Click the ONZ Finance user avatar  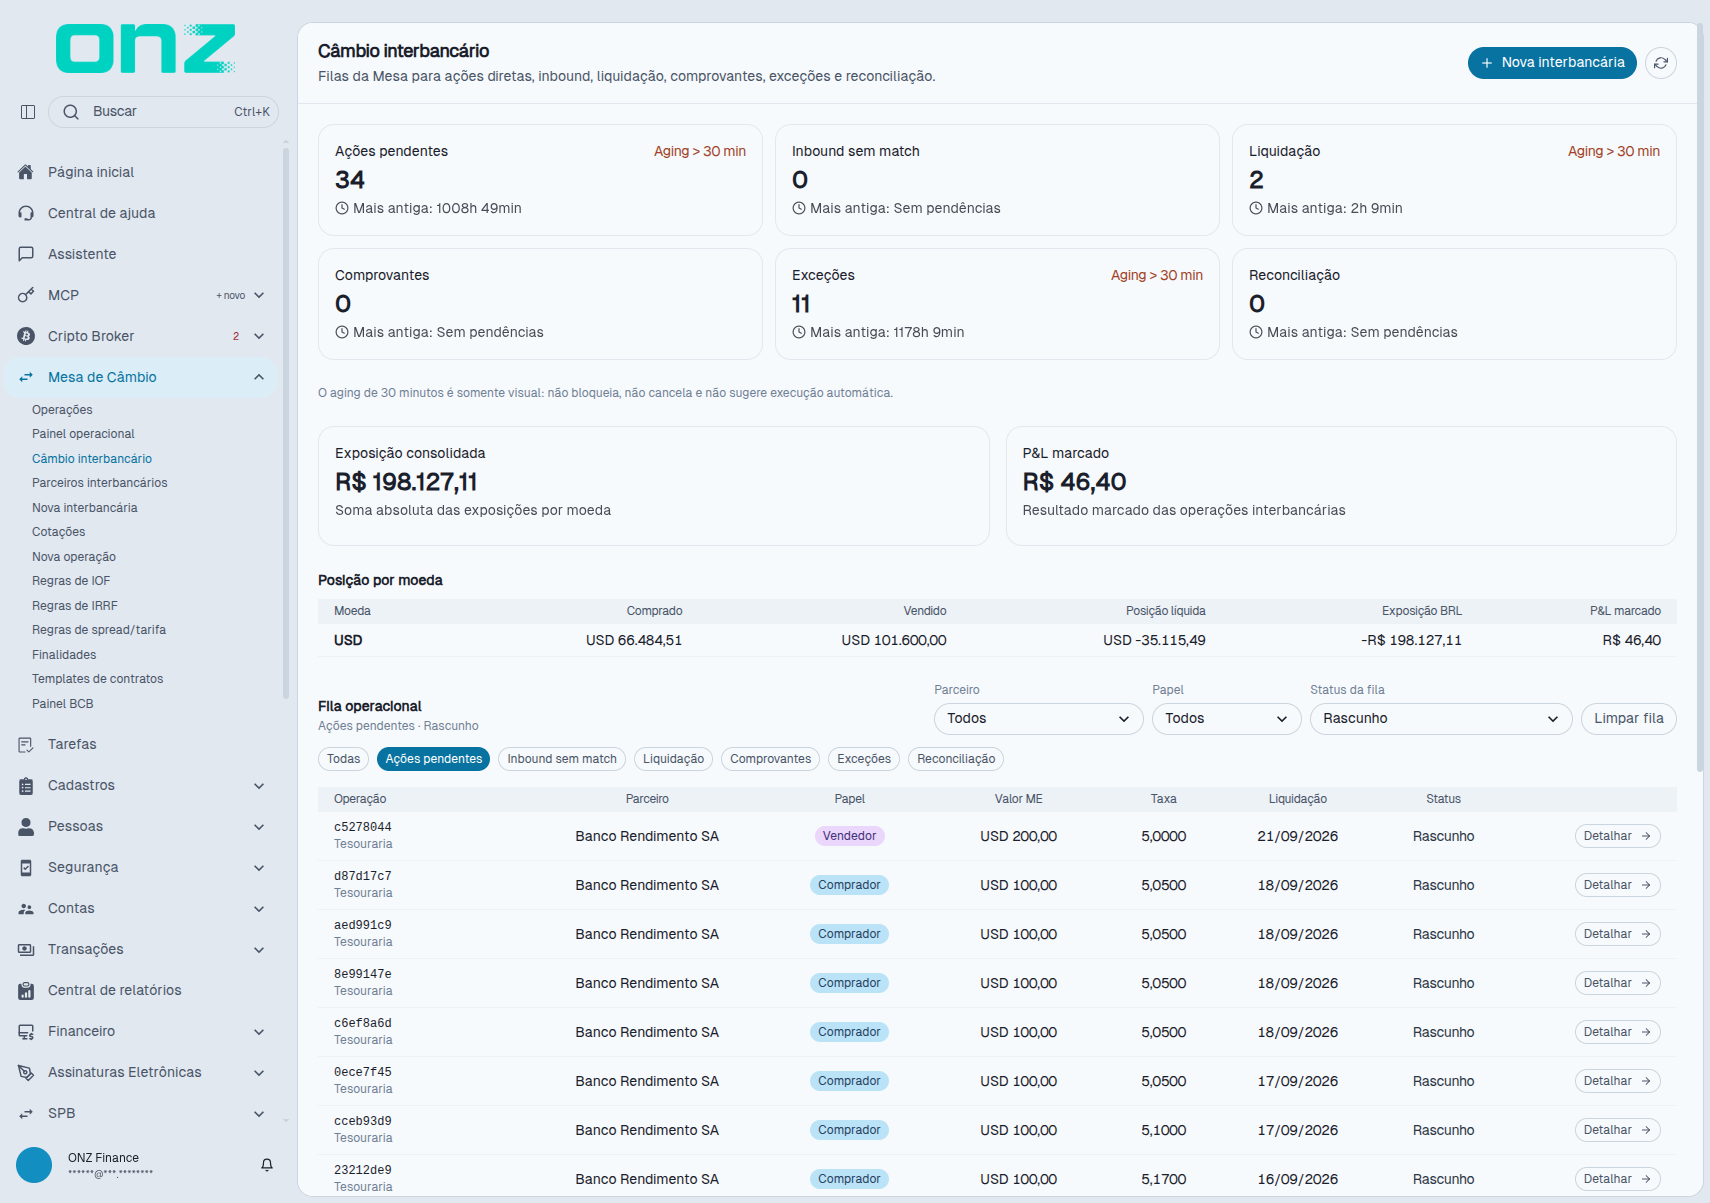[34, 1165]
